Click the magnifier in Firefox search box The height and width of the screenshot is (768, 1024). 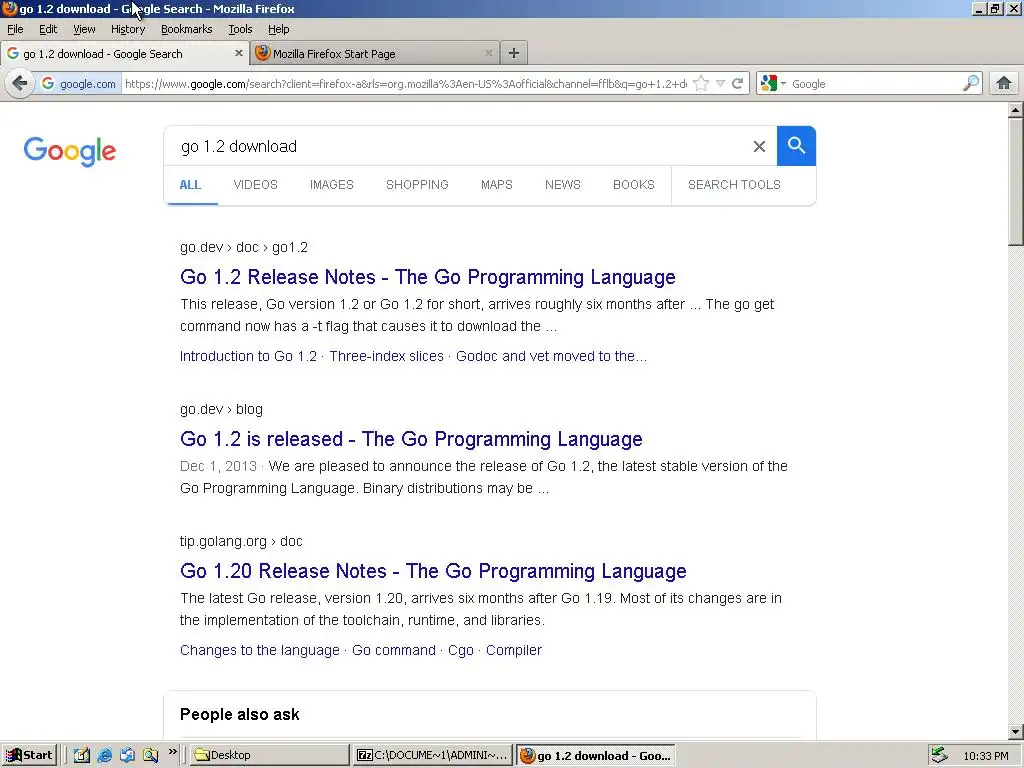pyautogui.click(x=970, y=84)
